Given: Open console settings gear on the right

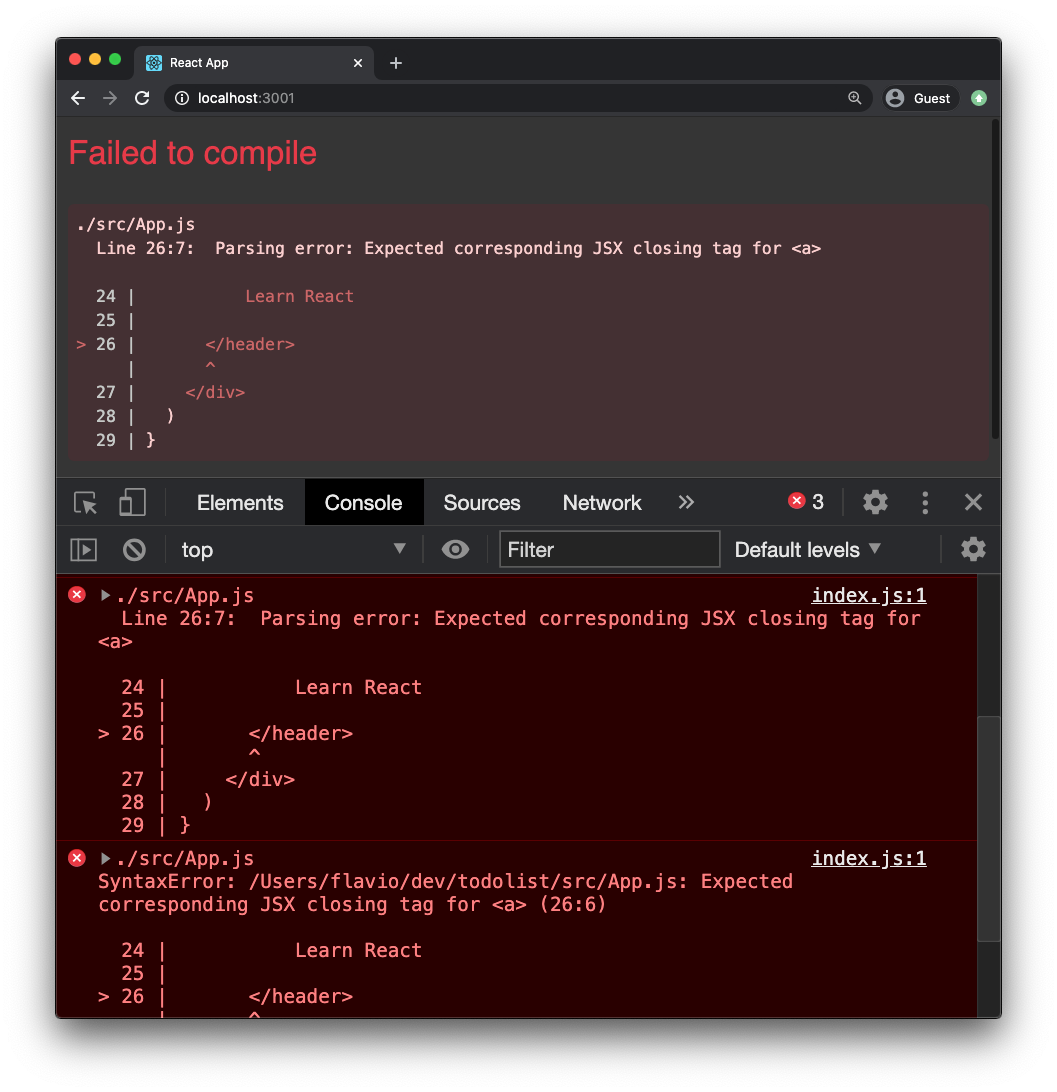Looking at the screenshot, I should [973, 549].
